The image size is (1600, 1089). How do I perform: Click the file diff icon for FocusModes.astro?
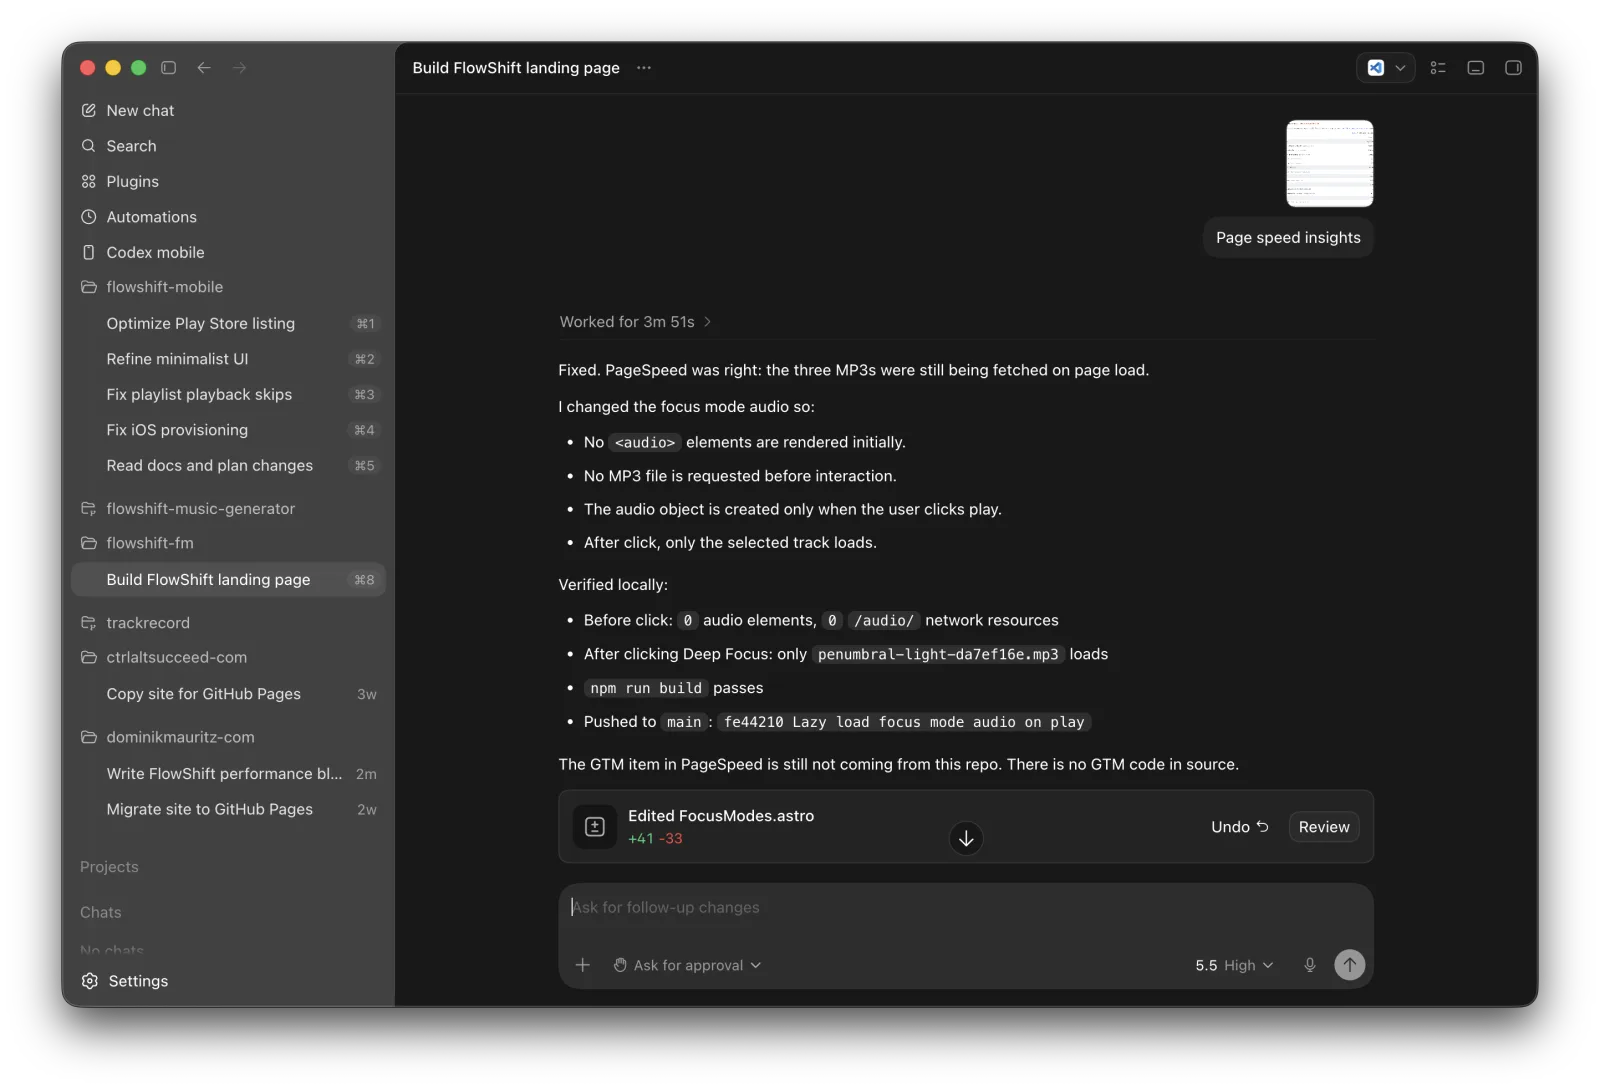click(x=595, y=827)
